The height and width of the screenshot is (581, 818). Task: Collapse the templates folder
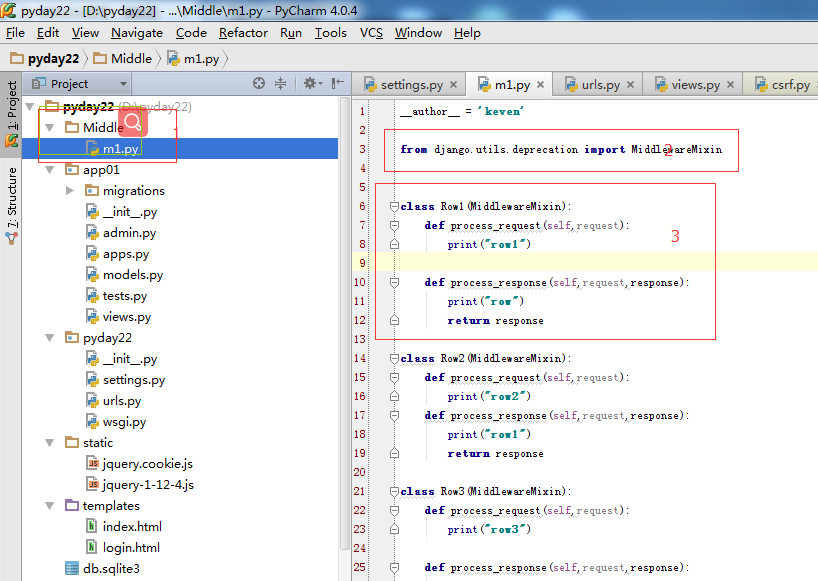pyautogui.click(x=50, y=506)
